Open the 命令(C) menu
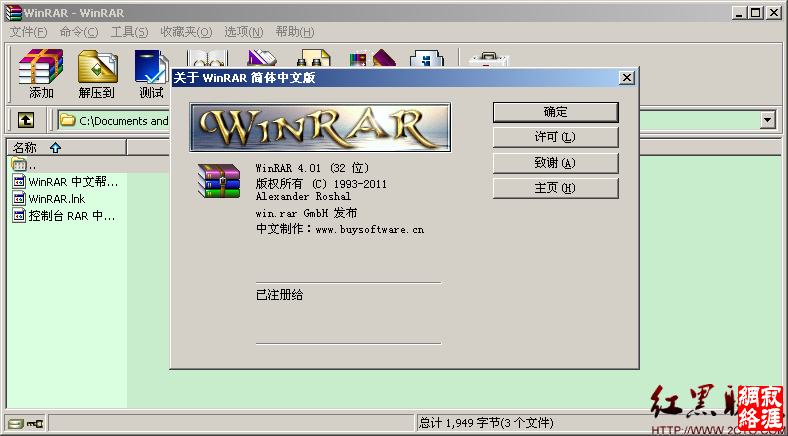Screen dimensions: 788x436 point(79,32)
